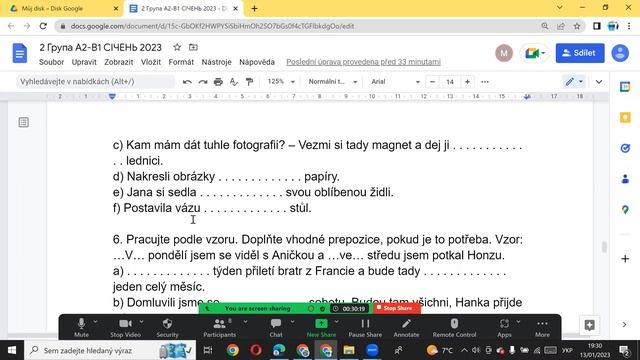Collapse the menus chevron
The height and width of the screenshot is (360, 640).
pyautogui.click(x=599, y=82)
